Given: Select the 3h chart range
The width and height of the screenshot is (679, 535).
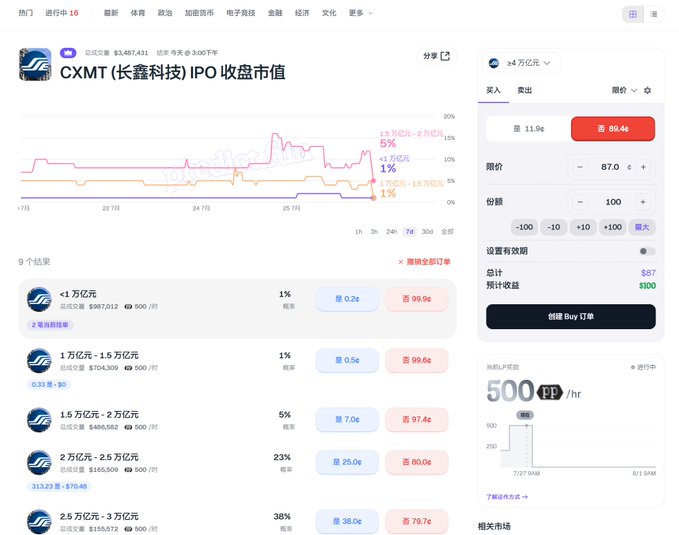Looking at the screenshot, I should [x=374, y=232].
